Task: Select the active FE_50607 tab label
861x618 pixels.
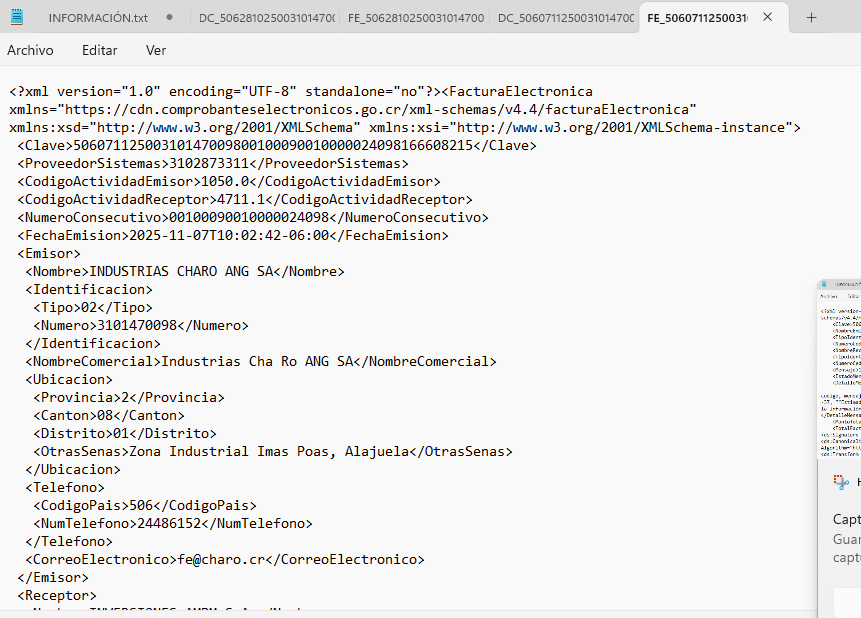Action: (x=698, y=18)
